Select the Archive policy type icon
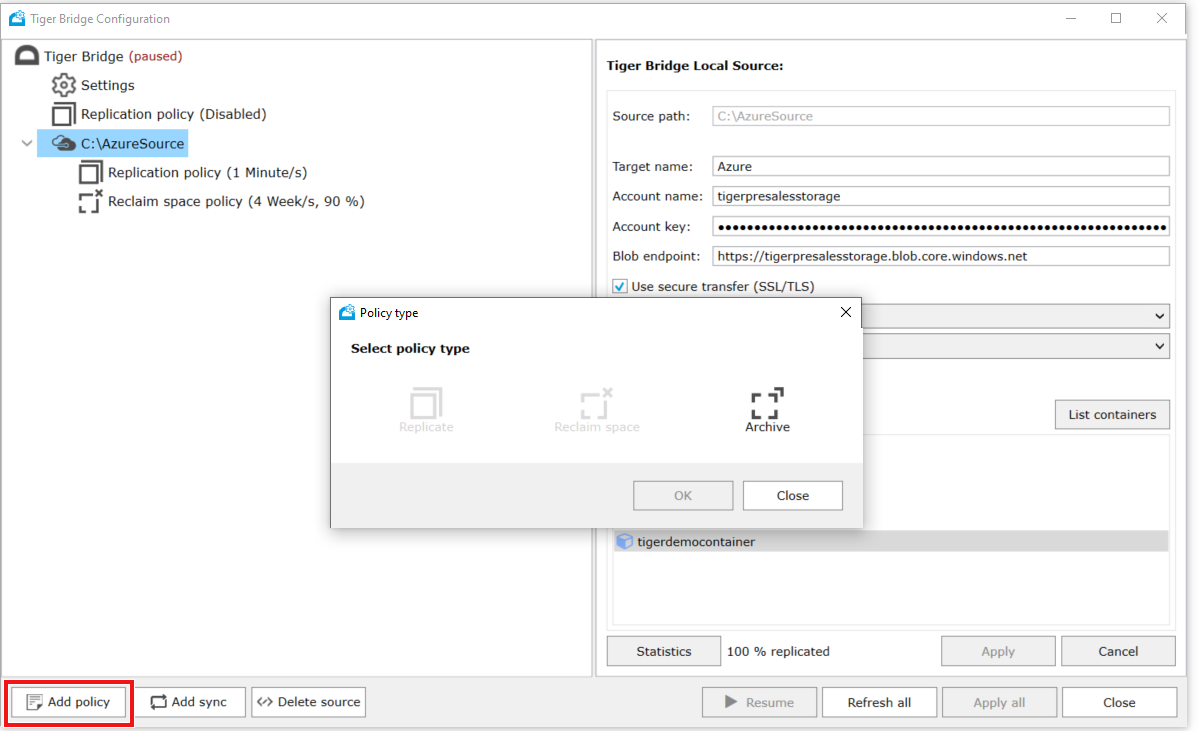The width and height of the screenshot is (1199, 731). [766, 403]
